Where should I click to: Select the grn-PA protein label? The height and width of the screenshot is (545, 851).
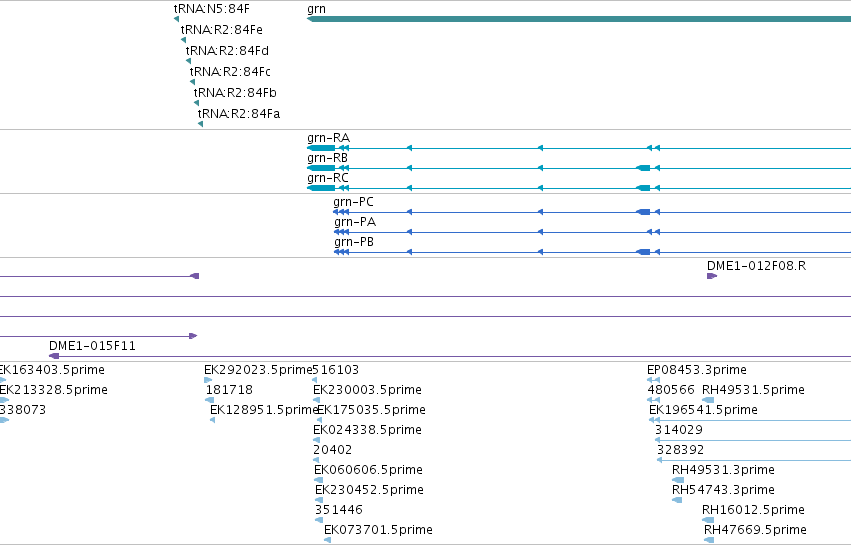(x=355, y=222)
